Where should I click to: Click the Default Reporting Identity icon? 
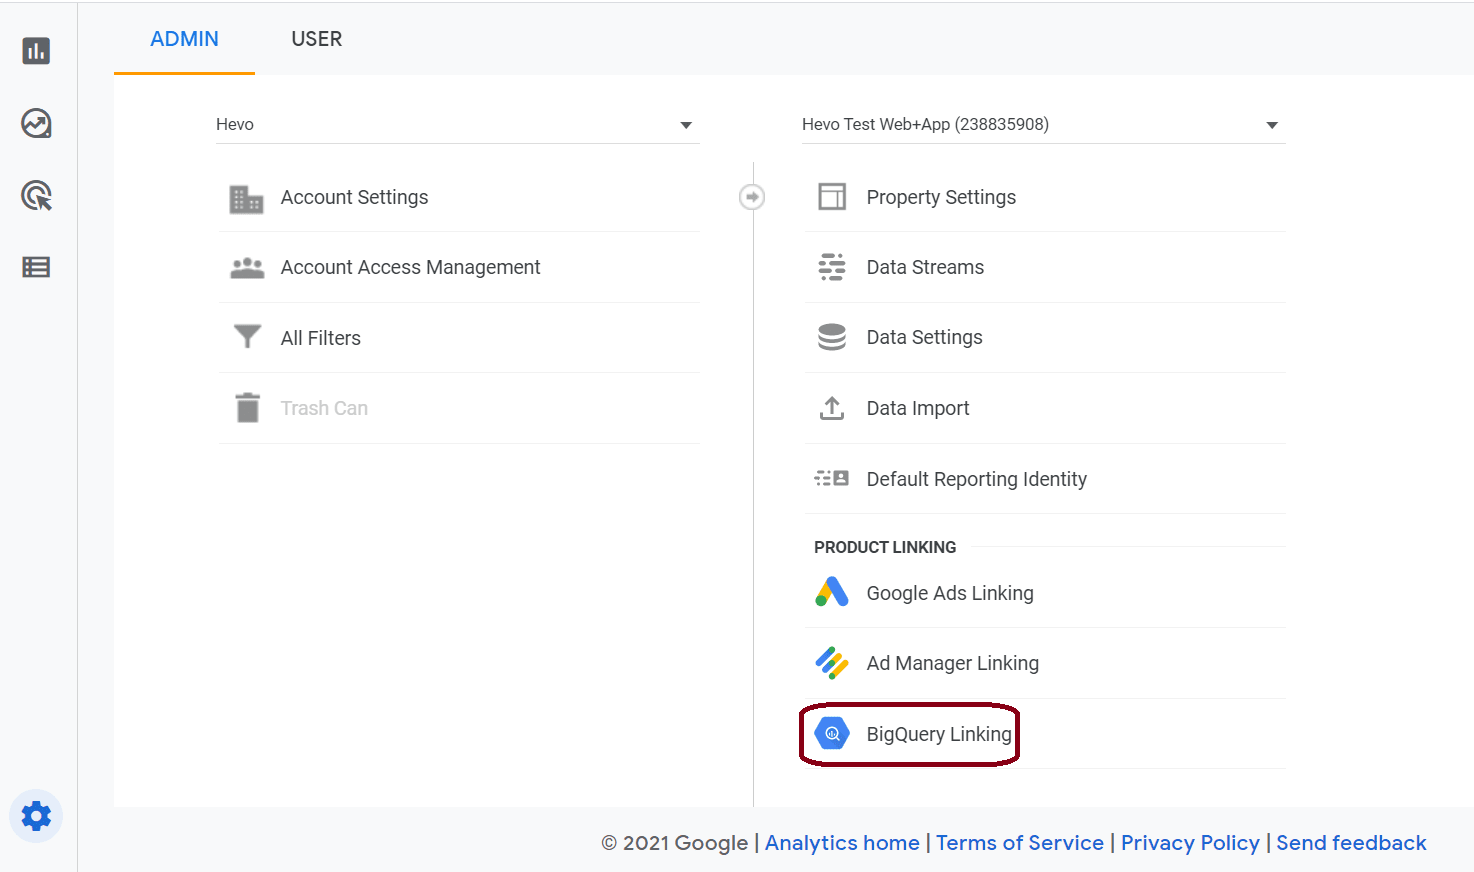(x=832, y=478)
